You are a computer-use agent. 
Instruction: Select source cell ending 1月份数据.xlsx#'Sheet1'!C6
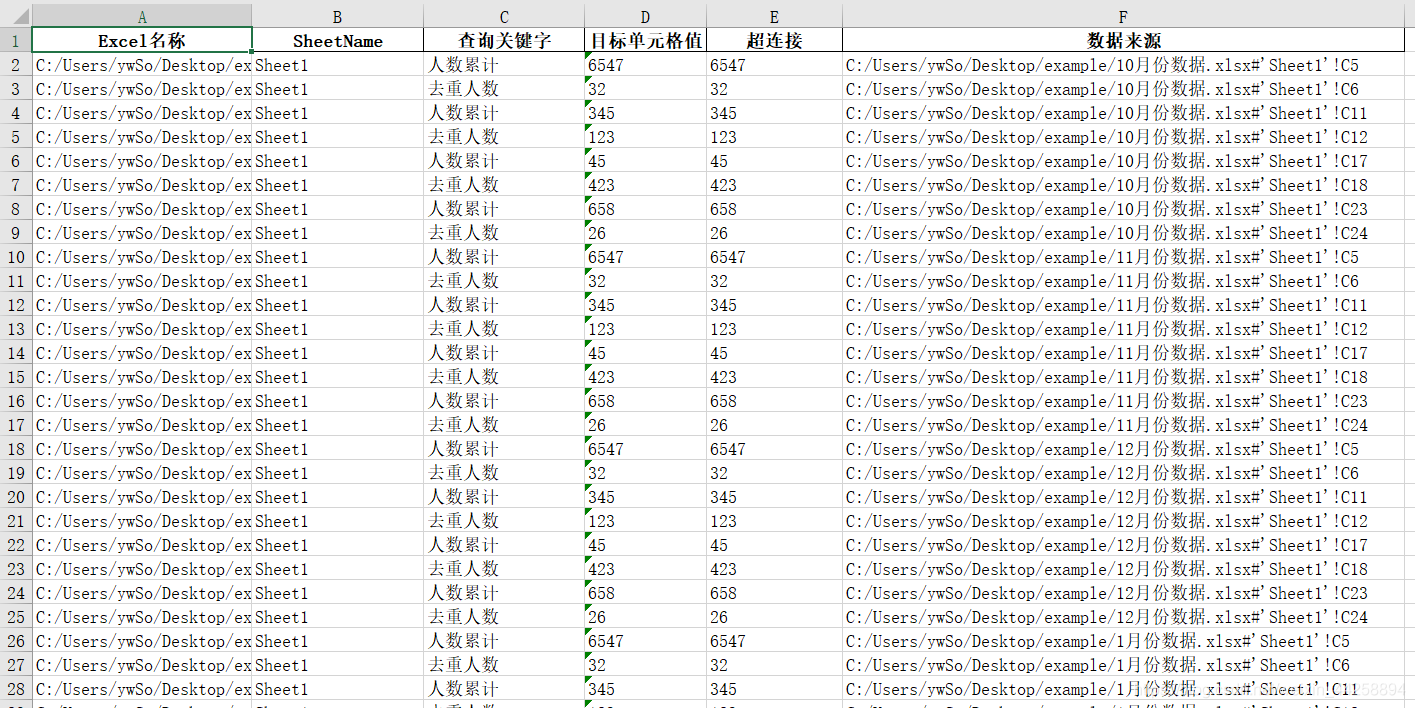[x=1123, y=665]
